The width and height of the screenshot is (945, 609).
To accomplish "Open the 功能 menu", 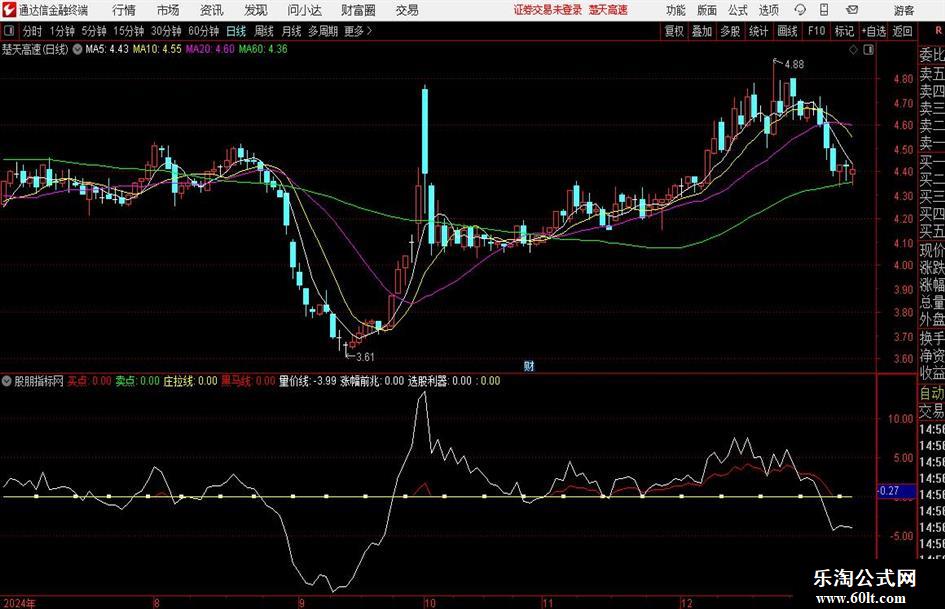I will [x=676, y=10].
